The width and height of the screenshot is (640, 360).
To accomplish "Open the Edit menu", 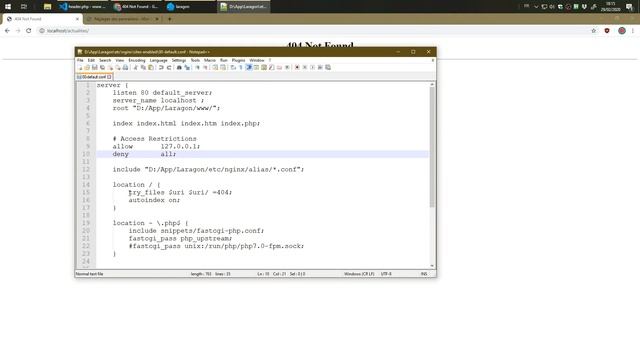I will point(91,60).
